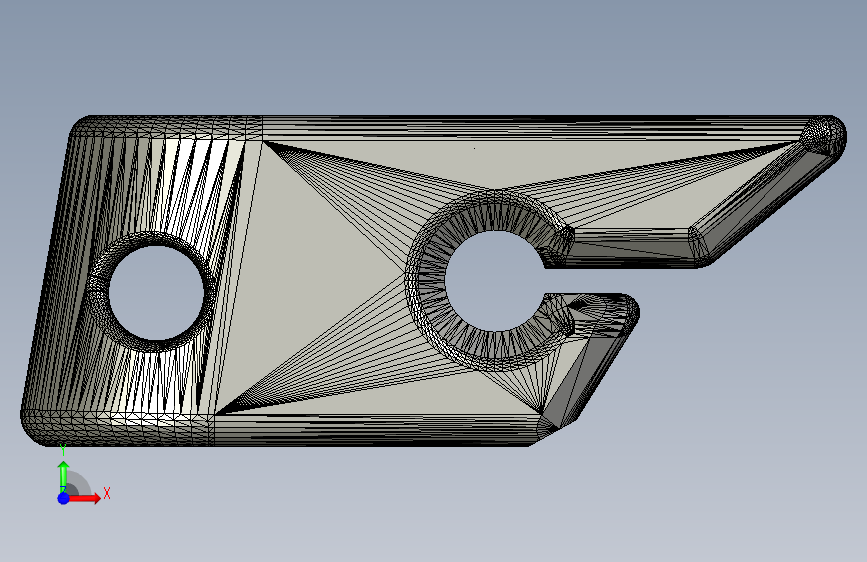
Task: Click the green Y axis arrow of the triad
Action: 64,476
